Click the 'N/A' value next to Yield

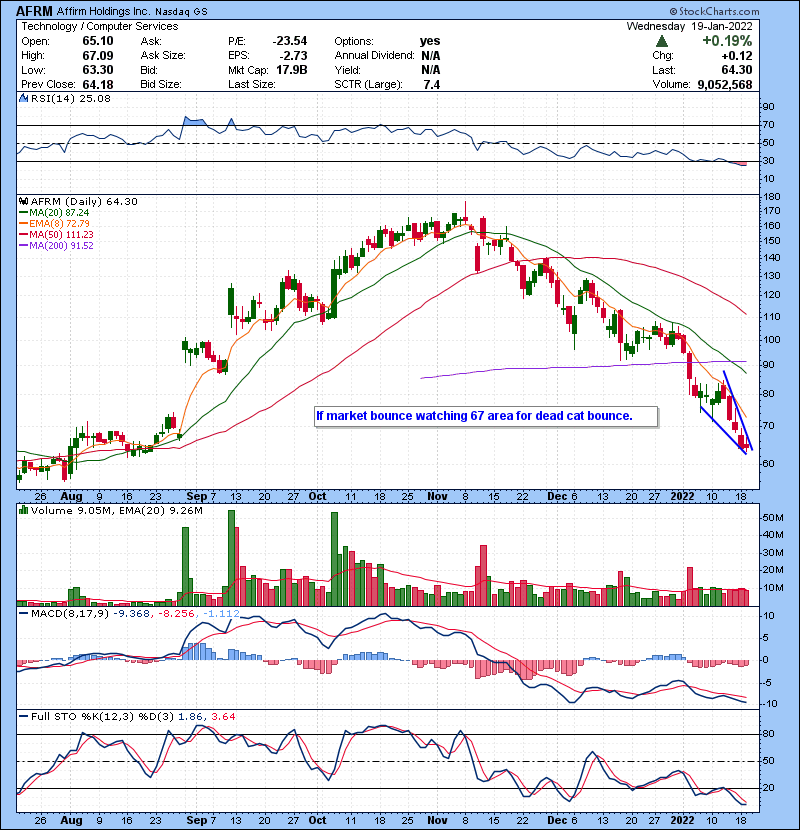point(430,70)
